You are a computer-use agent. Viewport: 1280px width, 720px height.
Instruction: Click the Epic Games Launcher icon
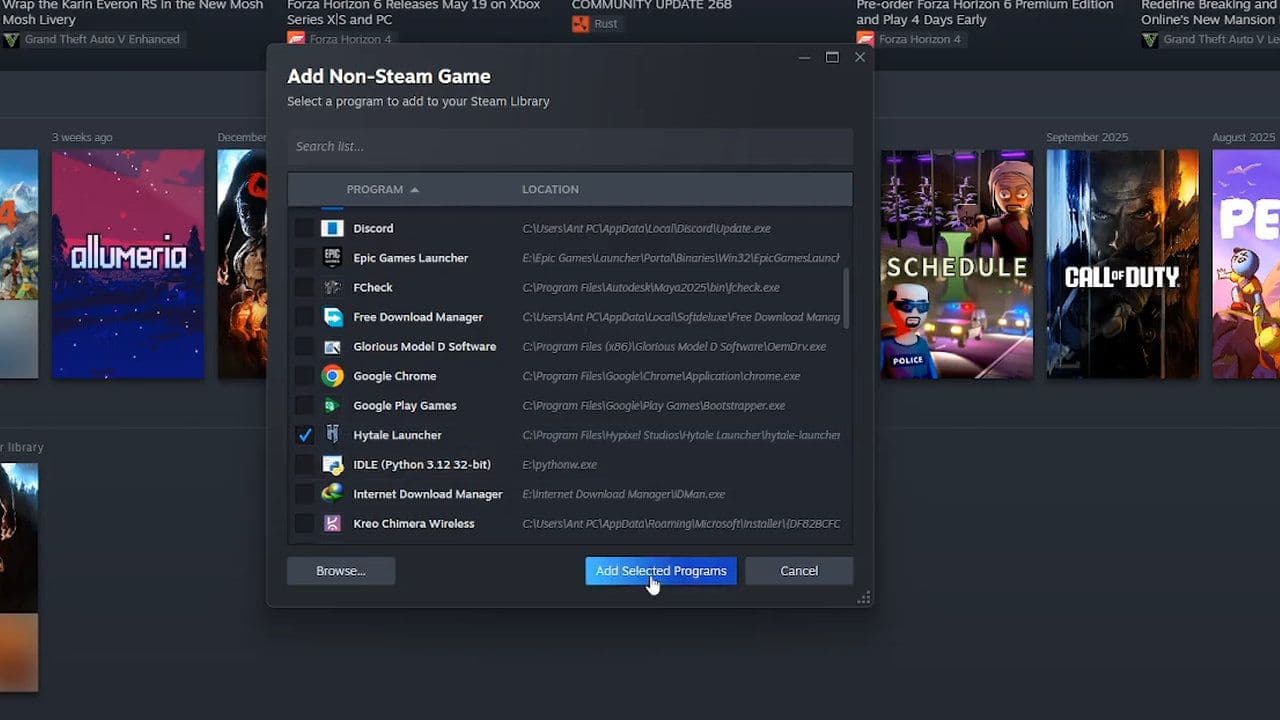pos(332,258)
